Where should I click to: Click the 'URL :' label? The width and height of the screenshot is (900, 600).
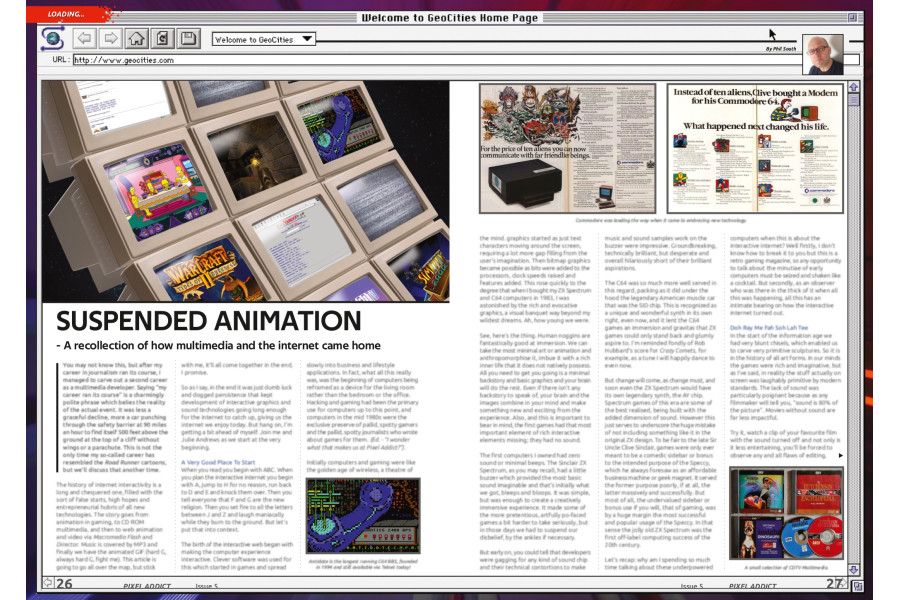click(x=61, y=59)
